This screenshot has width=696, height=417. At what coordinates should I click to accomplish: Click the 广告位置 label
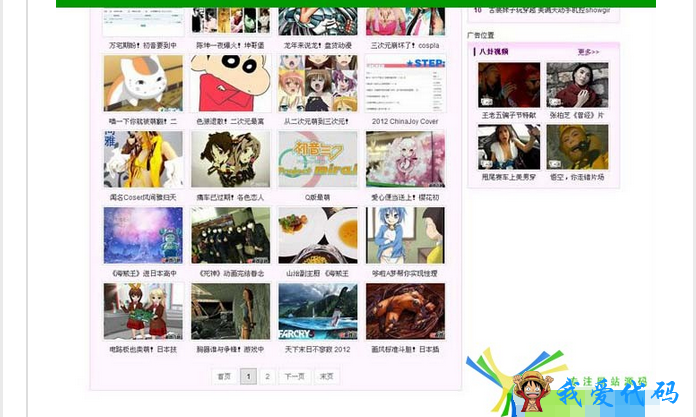pos(480,36)
